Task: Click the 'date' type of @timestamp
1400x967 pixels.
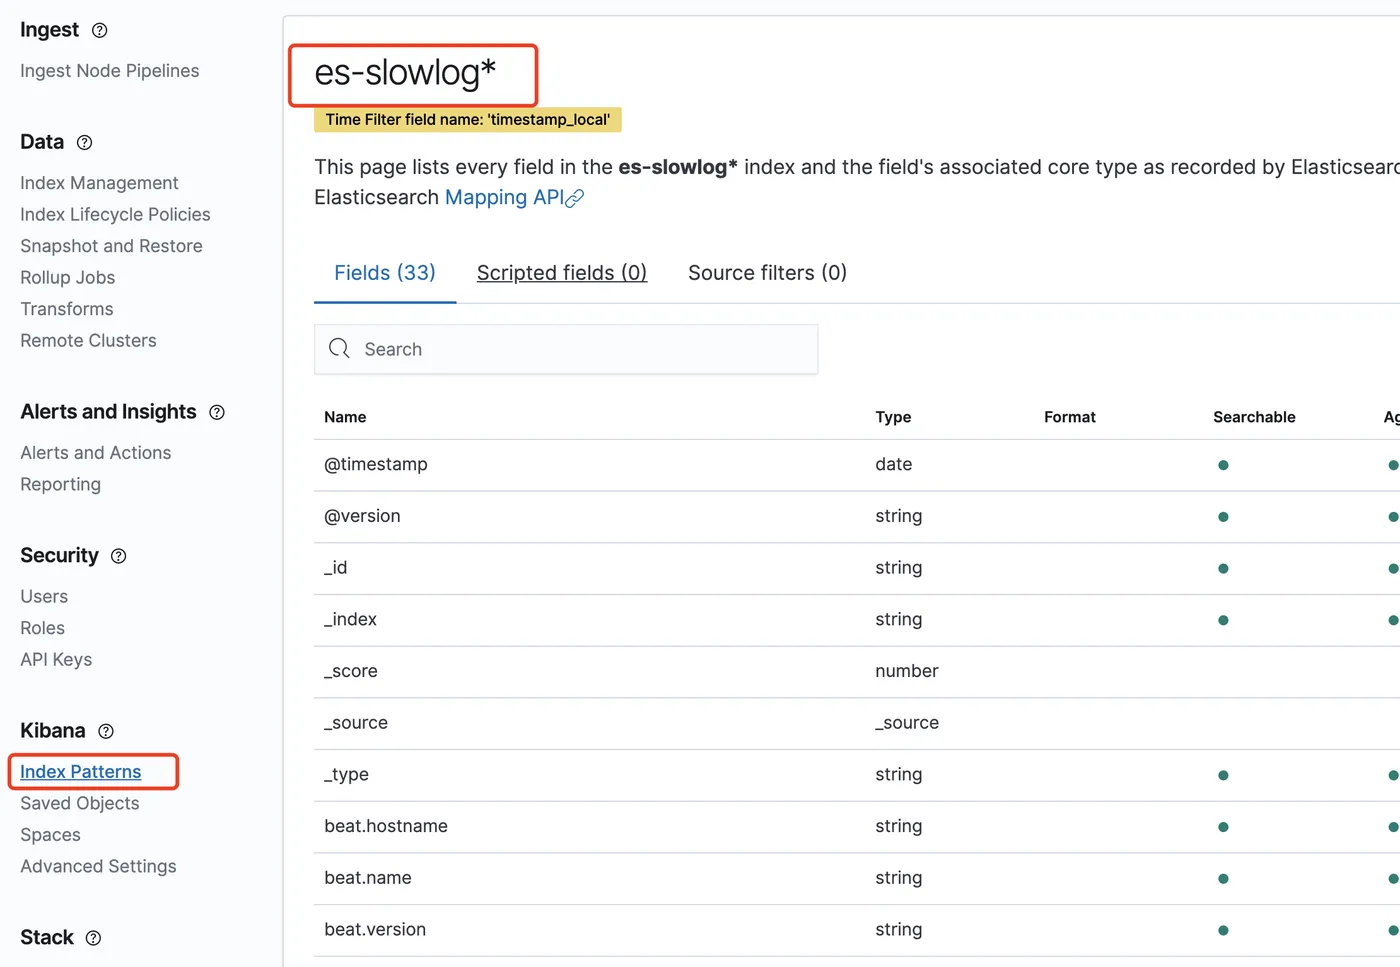Action: tap(894, 464)
